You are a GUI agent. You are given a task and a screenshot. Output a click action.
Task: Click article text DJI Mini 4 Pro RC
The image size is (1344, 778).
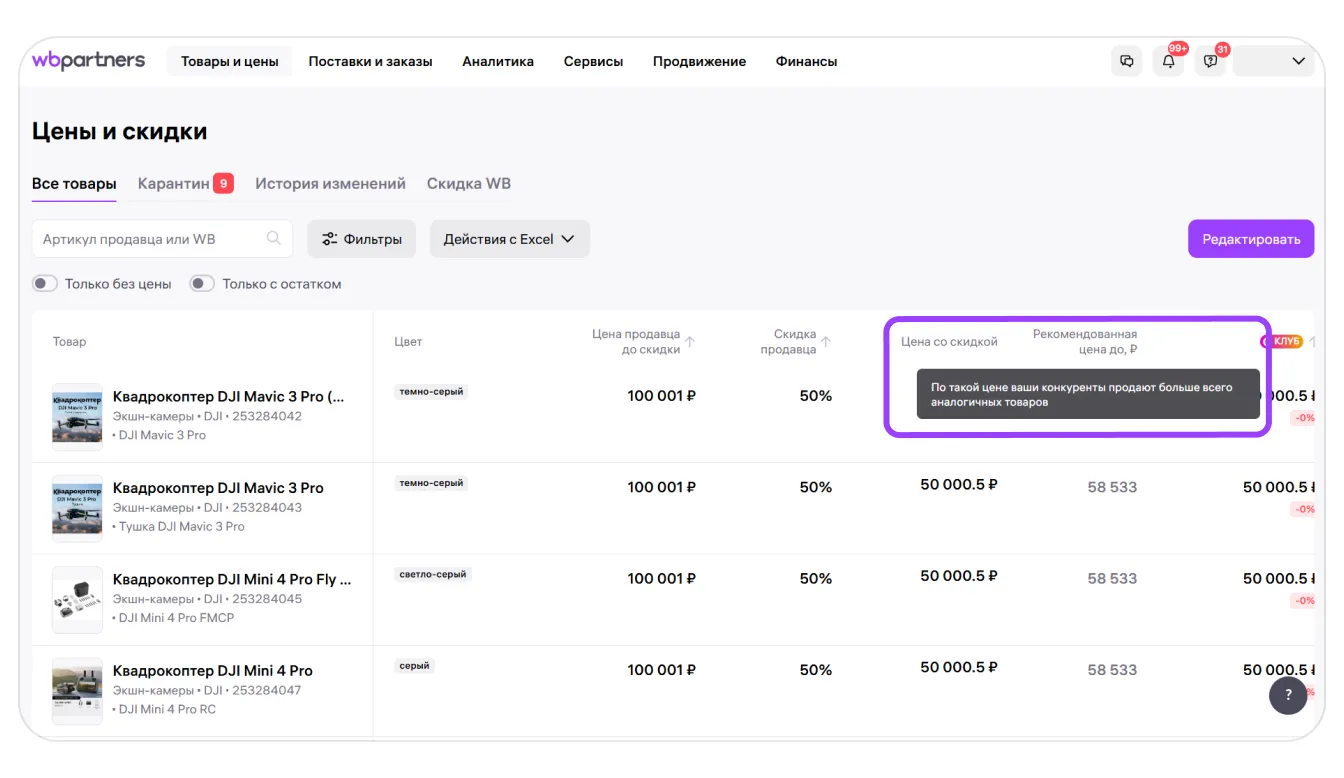pos(165,709)
